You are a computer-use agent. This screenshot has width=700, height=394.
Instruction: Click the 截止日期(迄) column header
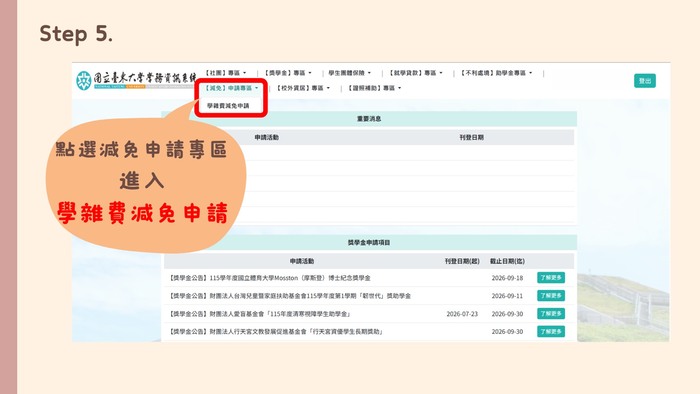tap(507, 261)
